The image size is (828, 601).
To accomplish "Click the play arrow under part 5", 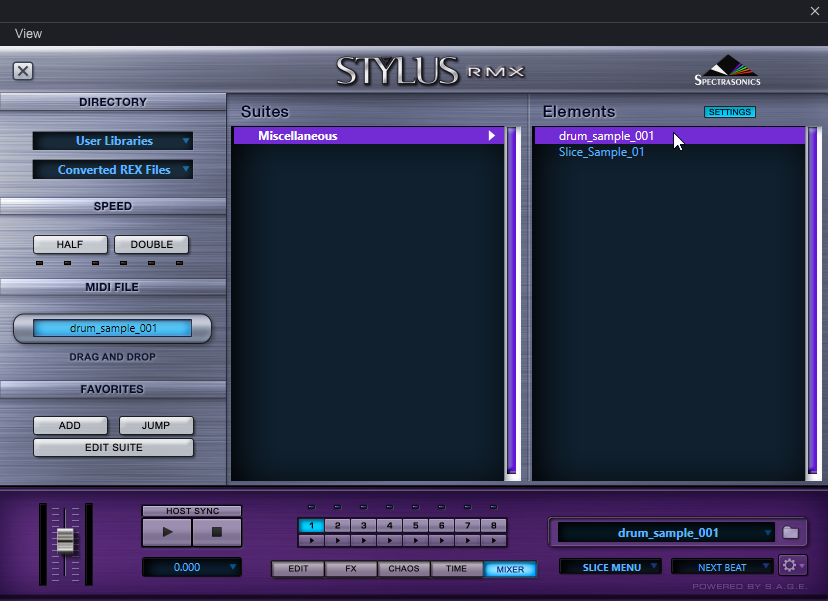I will coord(416,540).
